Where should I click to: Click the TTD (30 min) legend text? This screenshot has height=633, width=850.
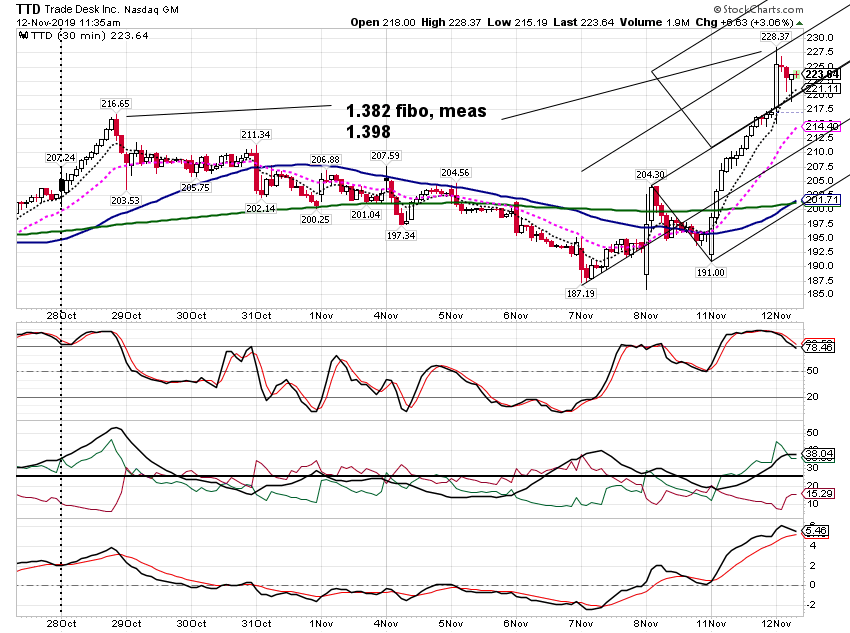coord(89,36)
